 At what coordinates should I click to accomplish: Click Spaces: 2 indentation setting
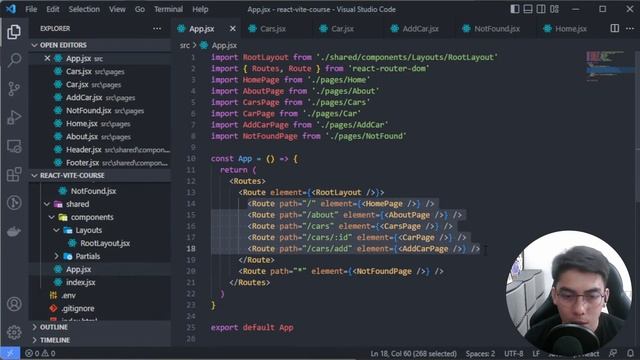point(480,353)
